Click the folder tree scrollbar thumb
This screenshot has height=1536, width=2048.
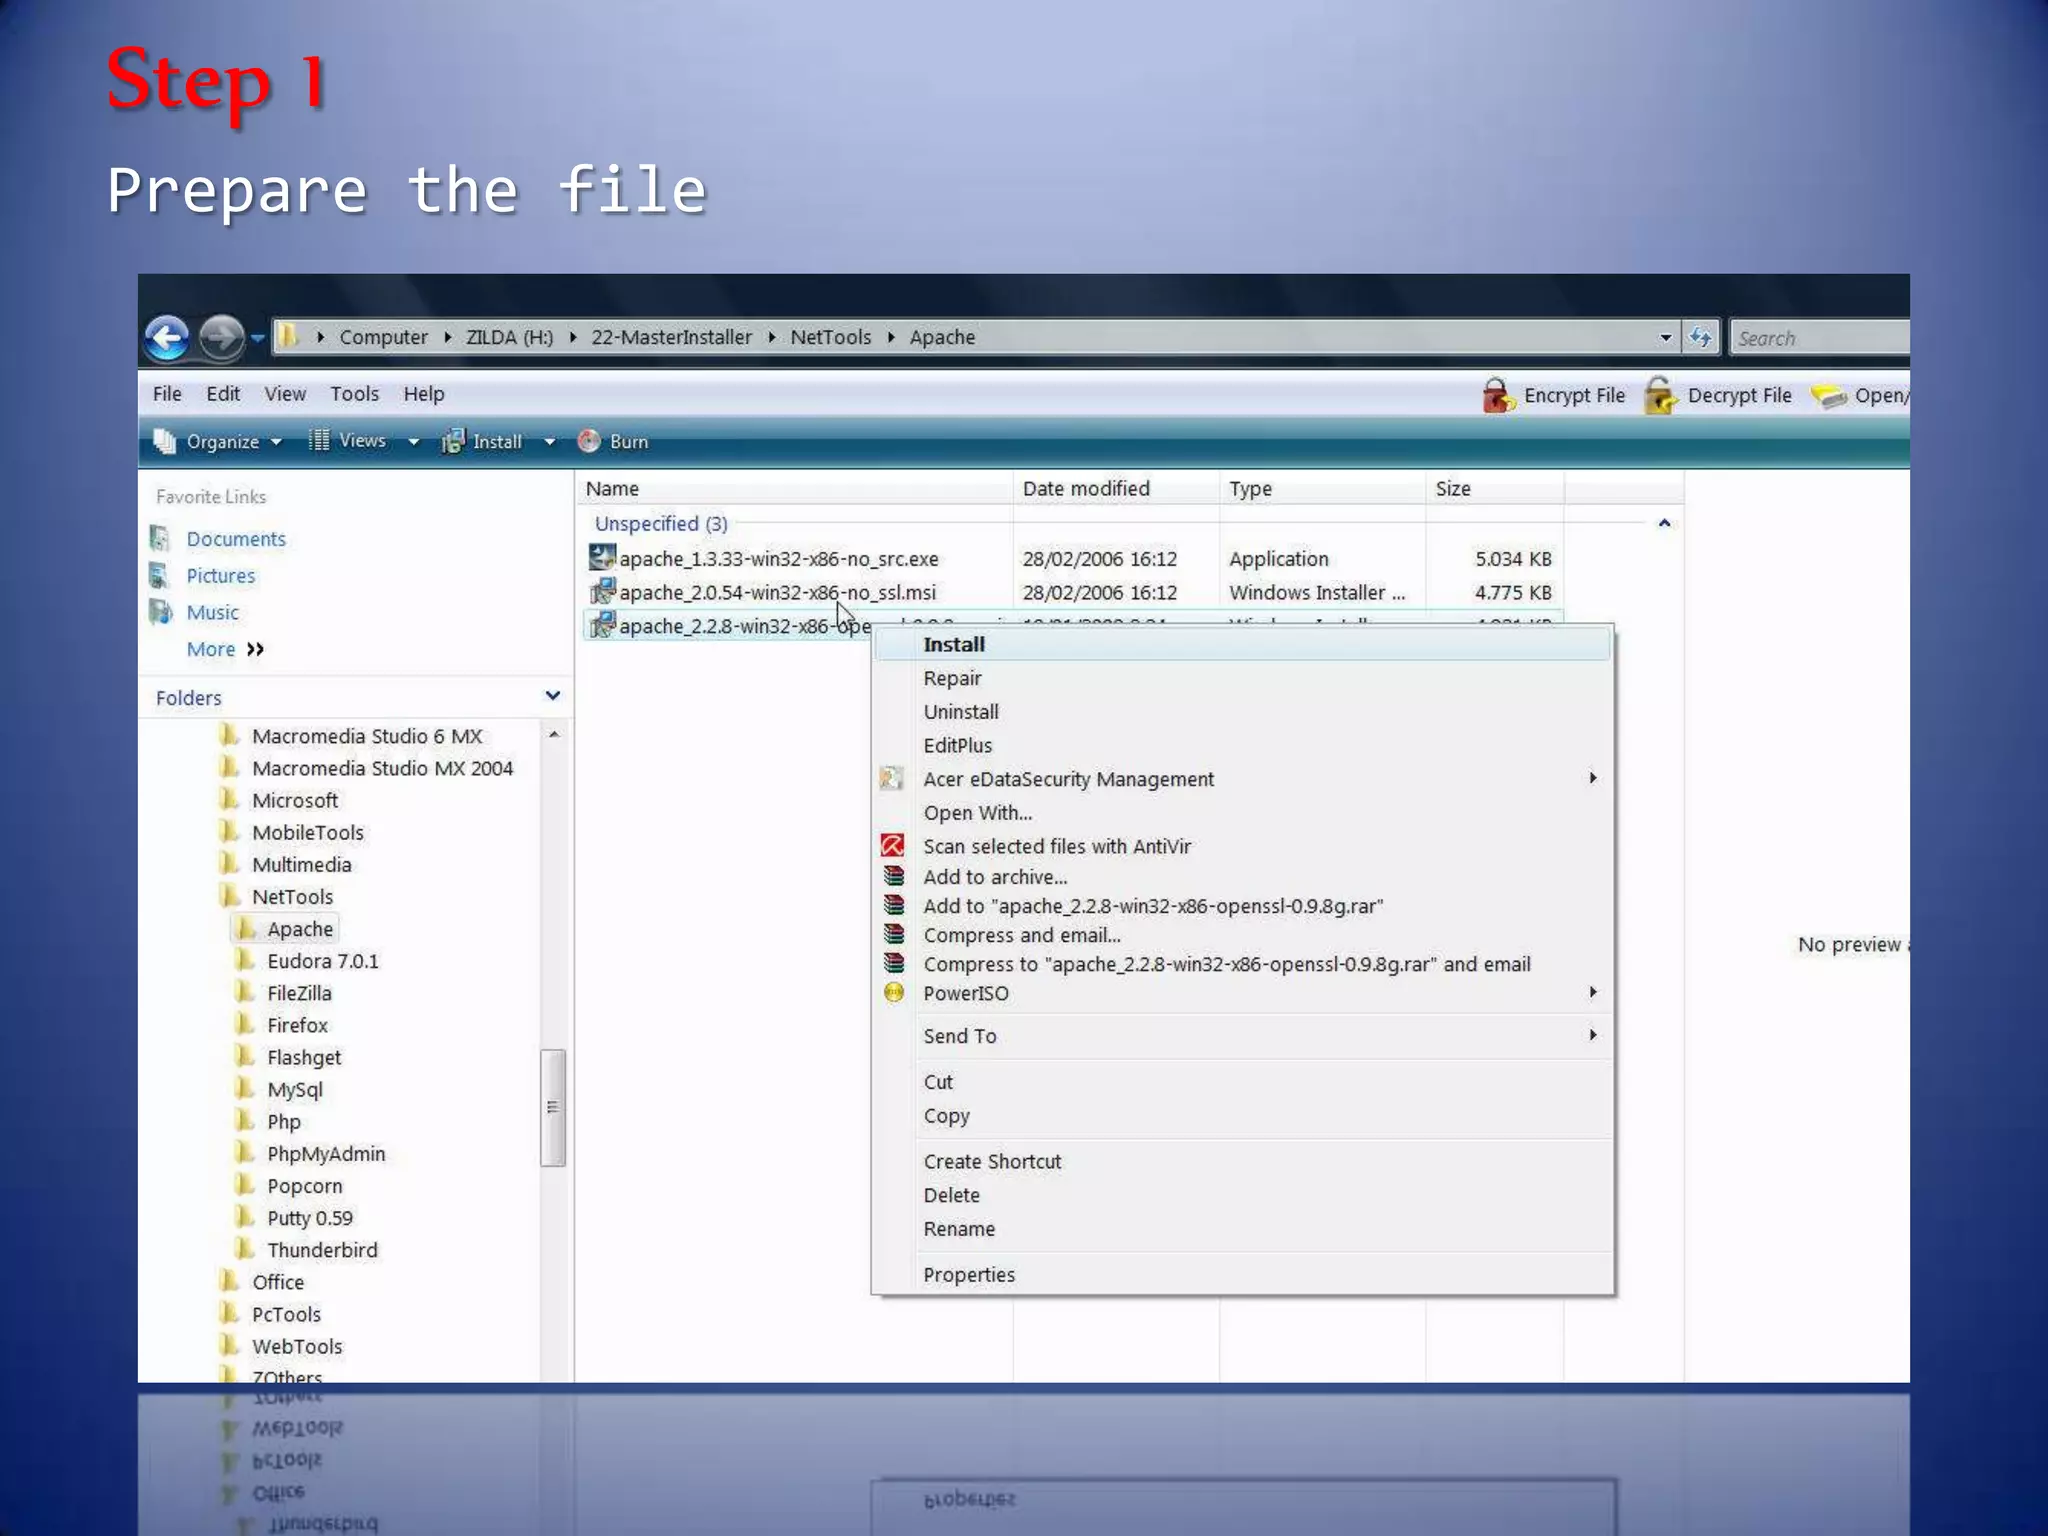click(x=553, y=1107)
